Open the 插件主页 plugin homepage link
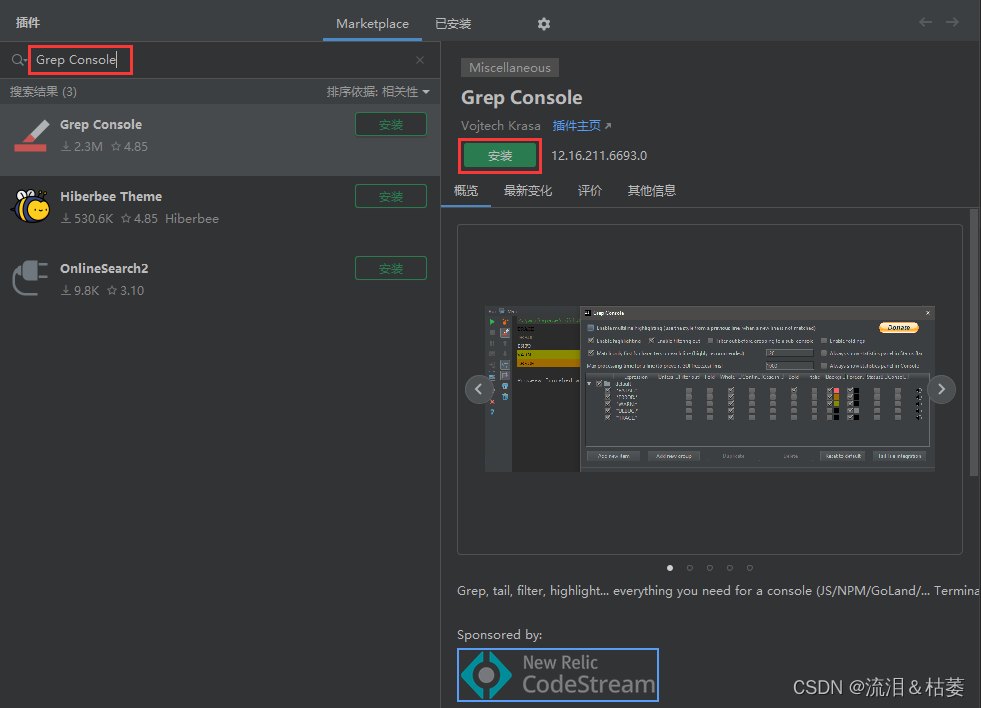 582,126
